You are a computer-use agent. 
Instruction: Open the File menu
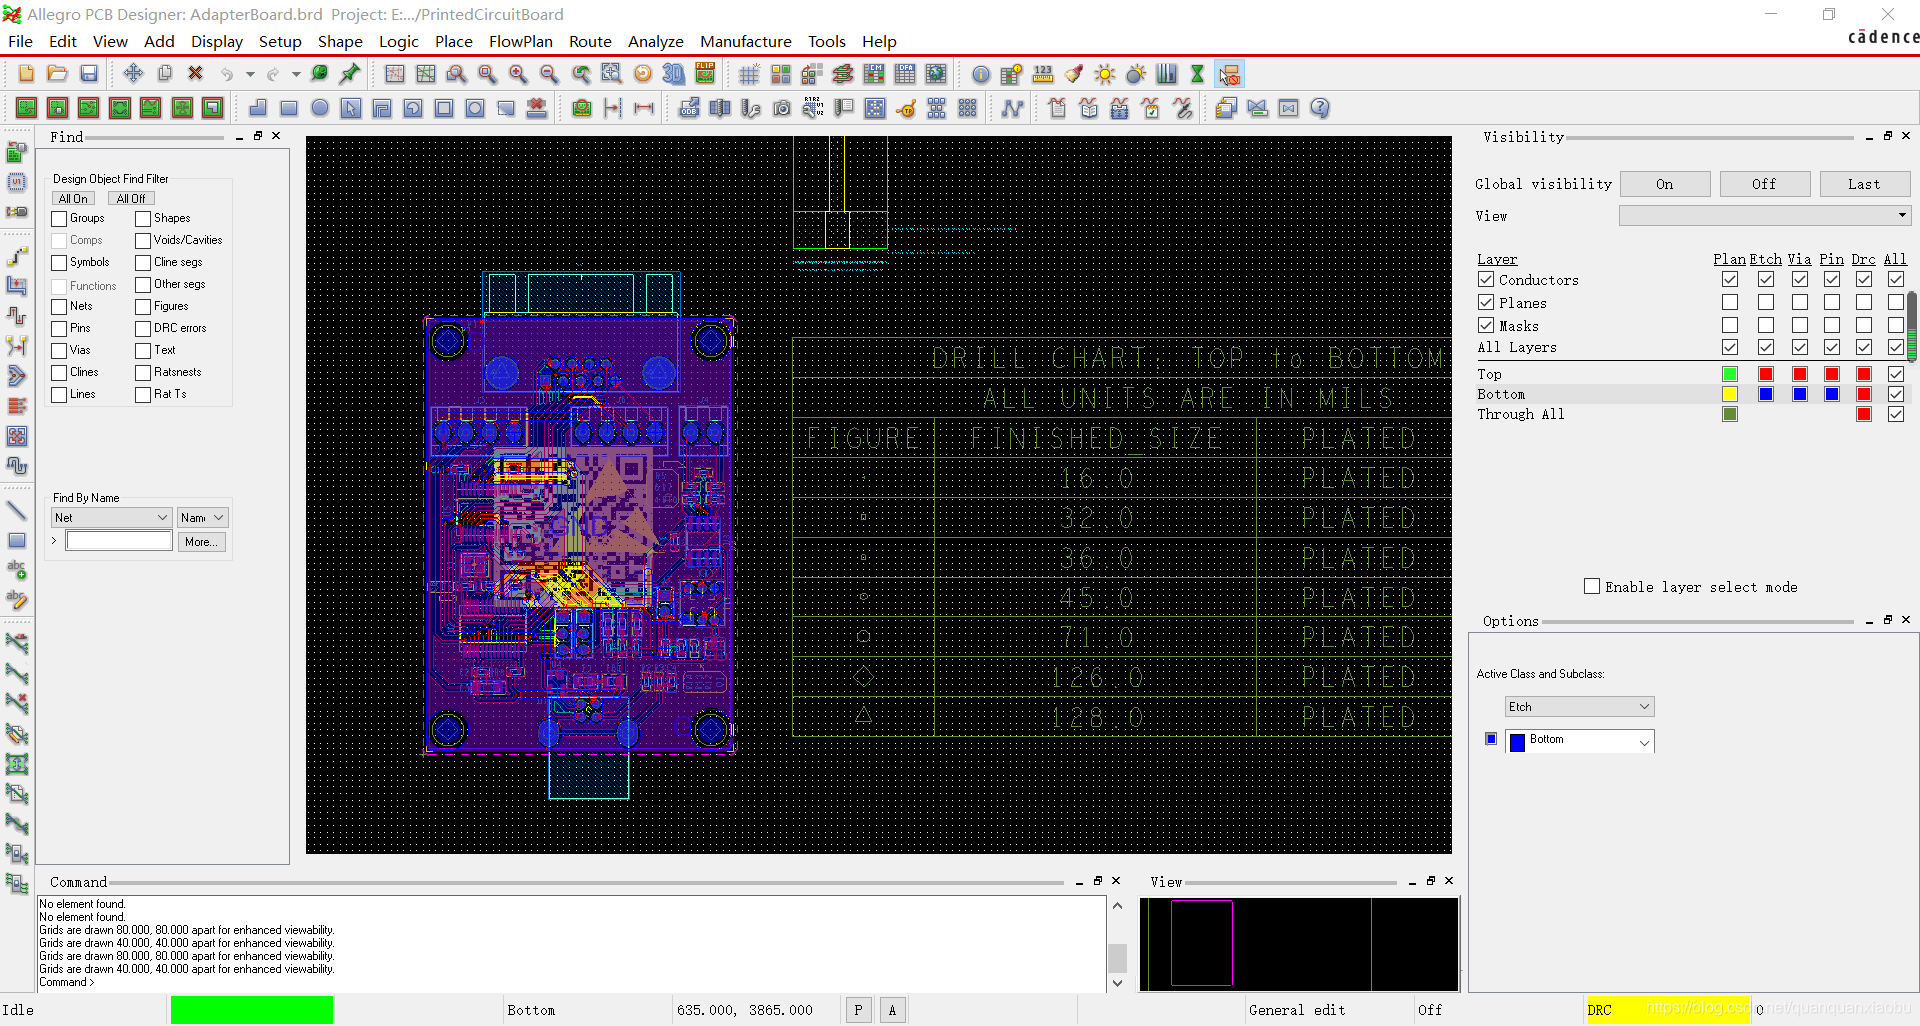click(20, 41)
